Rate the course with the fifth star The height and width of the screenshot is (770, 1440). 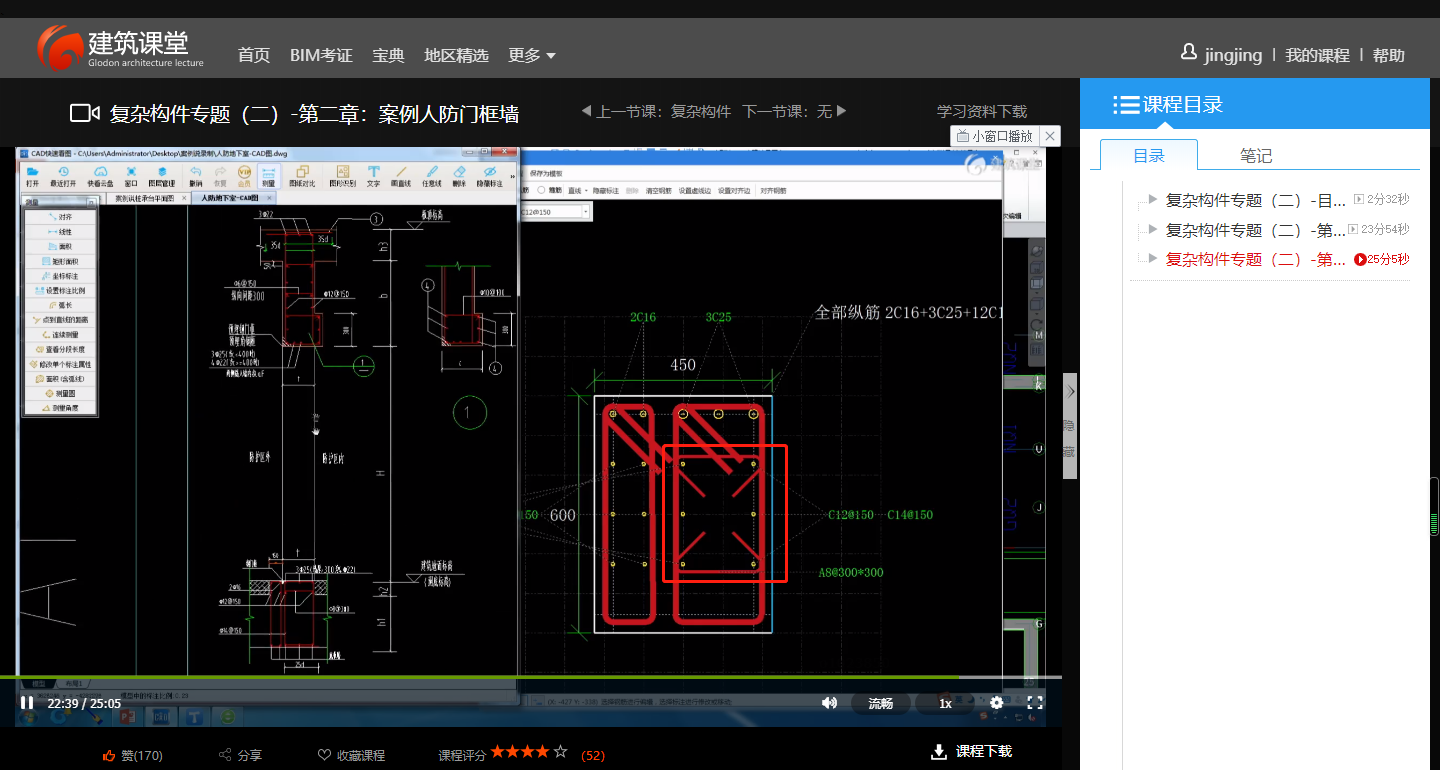tap(561, 752)
